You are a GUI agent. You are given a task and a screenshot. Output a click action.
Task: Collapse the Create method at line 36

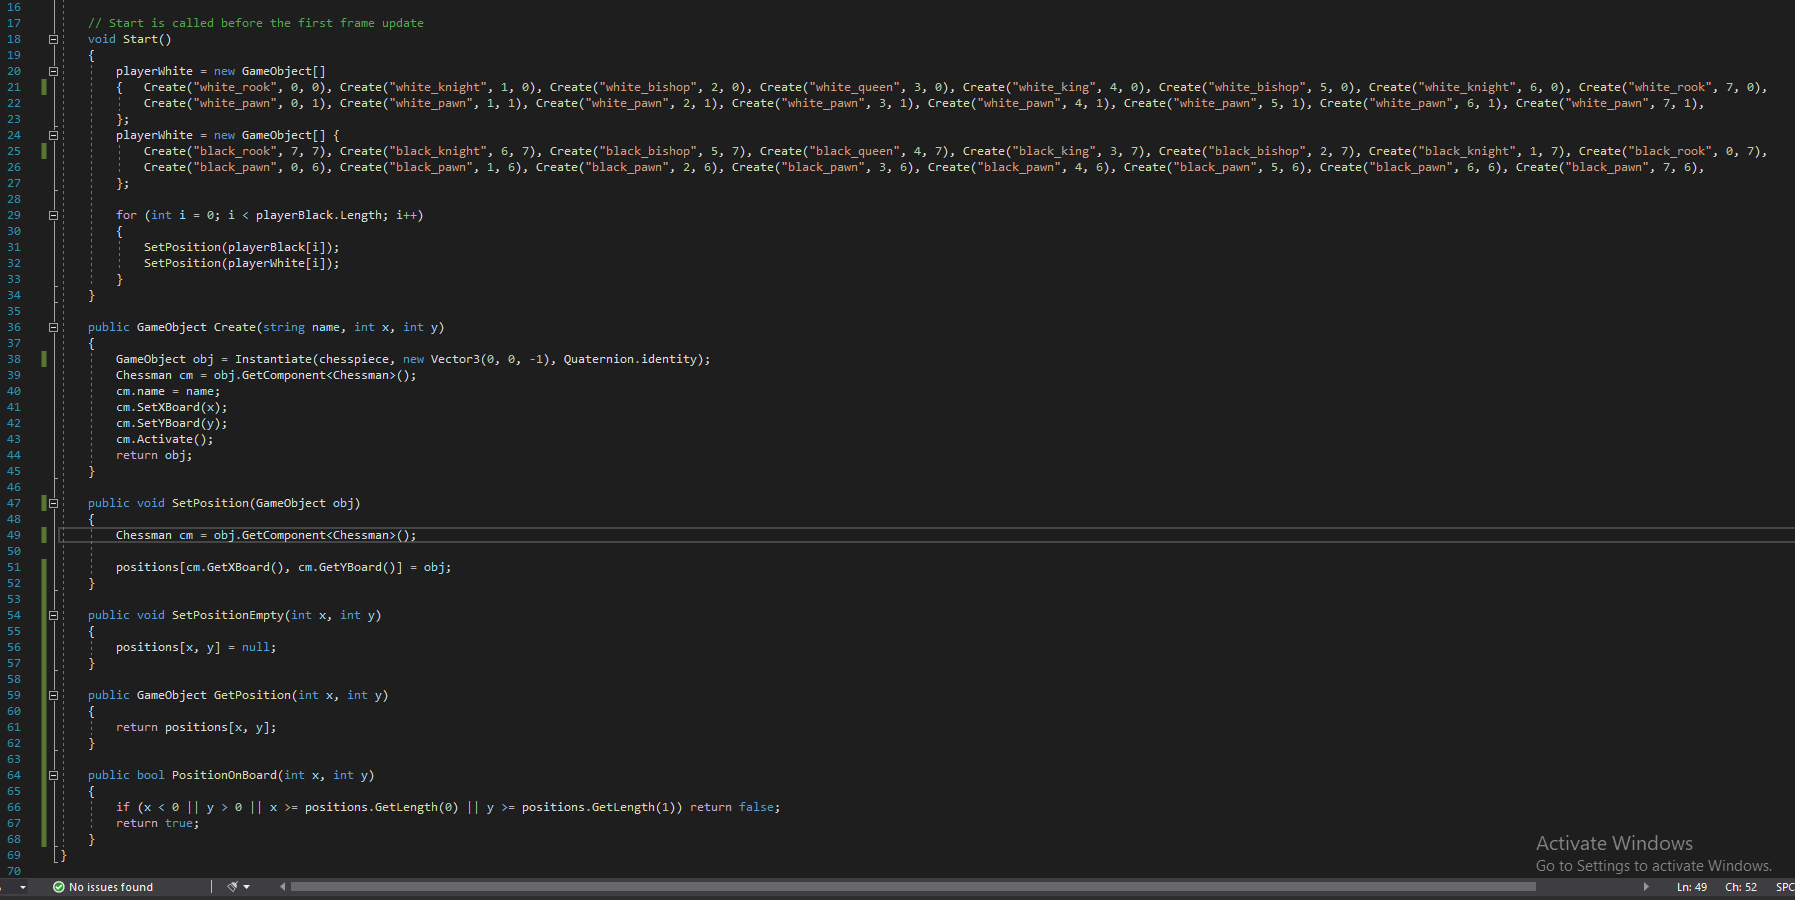coord(54,327)
